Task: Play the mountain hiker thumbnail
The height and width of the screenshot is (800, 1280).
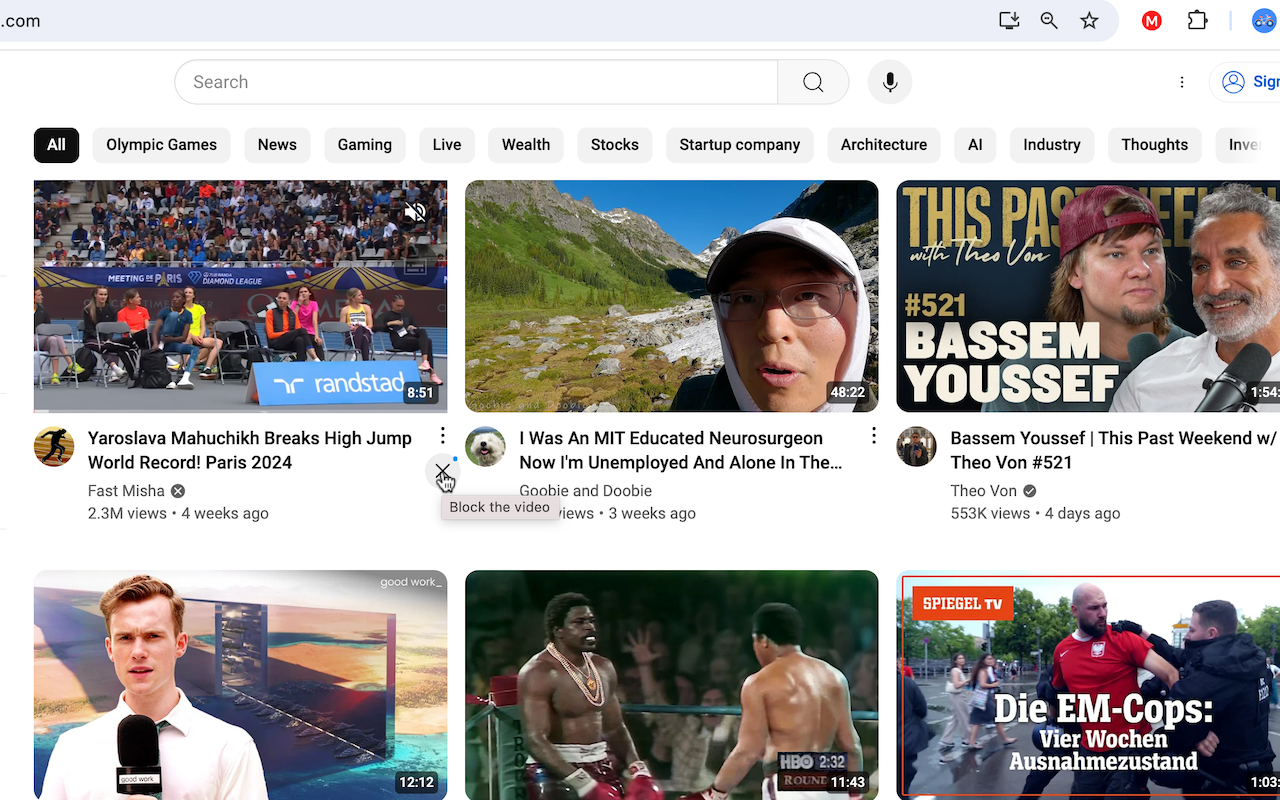Action: click(672, 296)
